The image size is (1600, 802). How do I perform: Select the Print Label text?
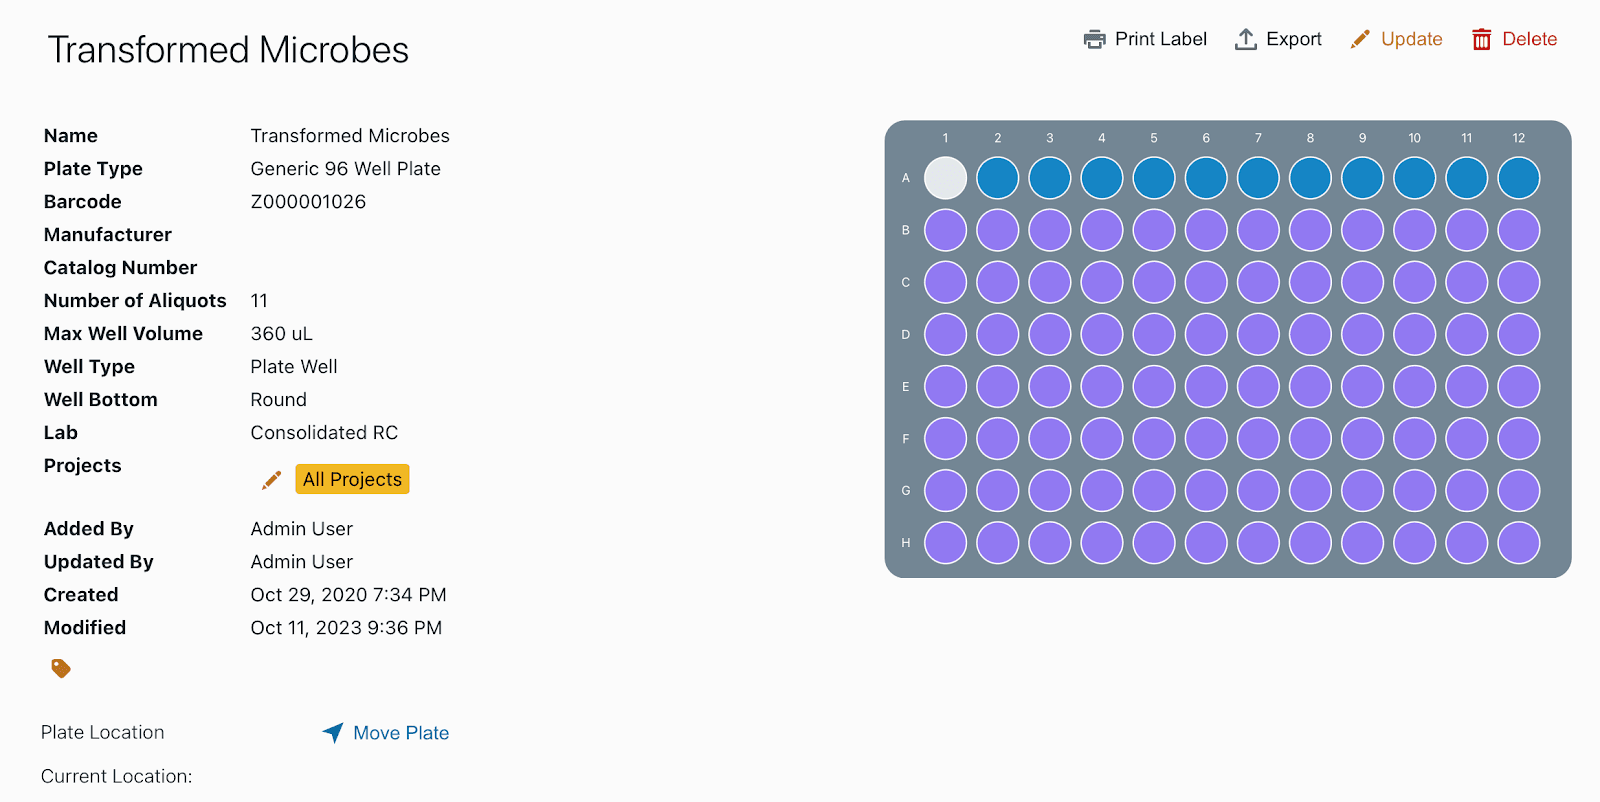1160,39
